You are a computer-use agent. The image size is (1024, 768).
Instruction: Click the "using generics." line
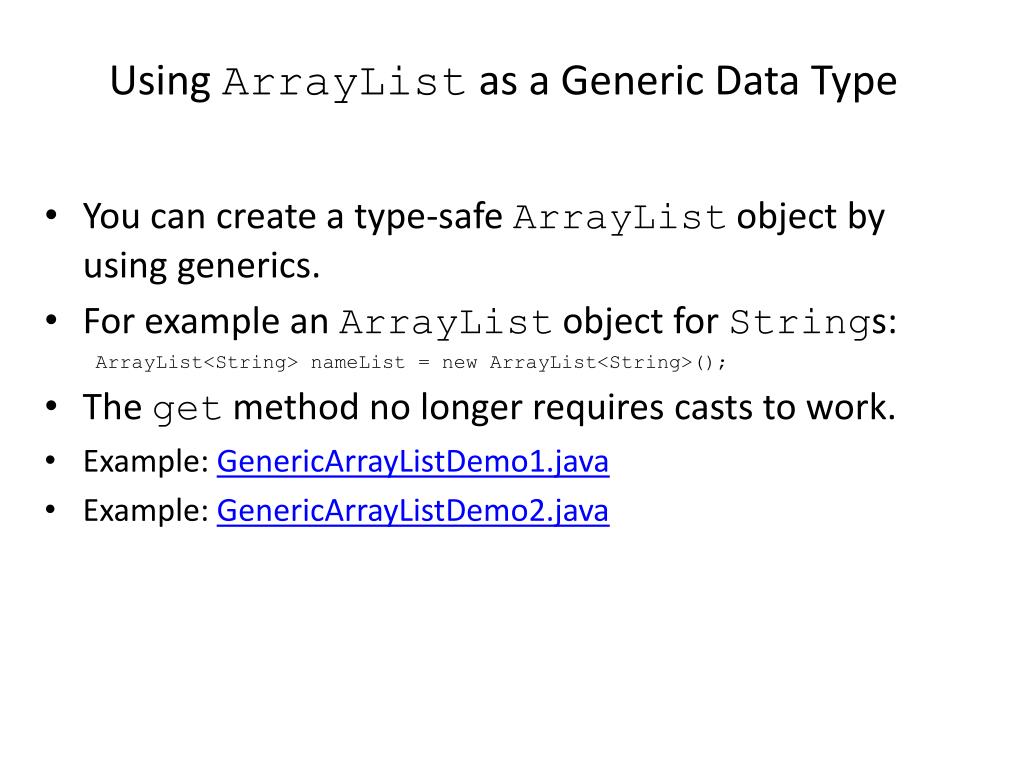(201, 265)
